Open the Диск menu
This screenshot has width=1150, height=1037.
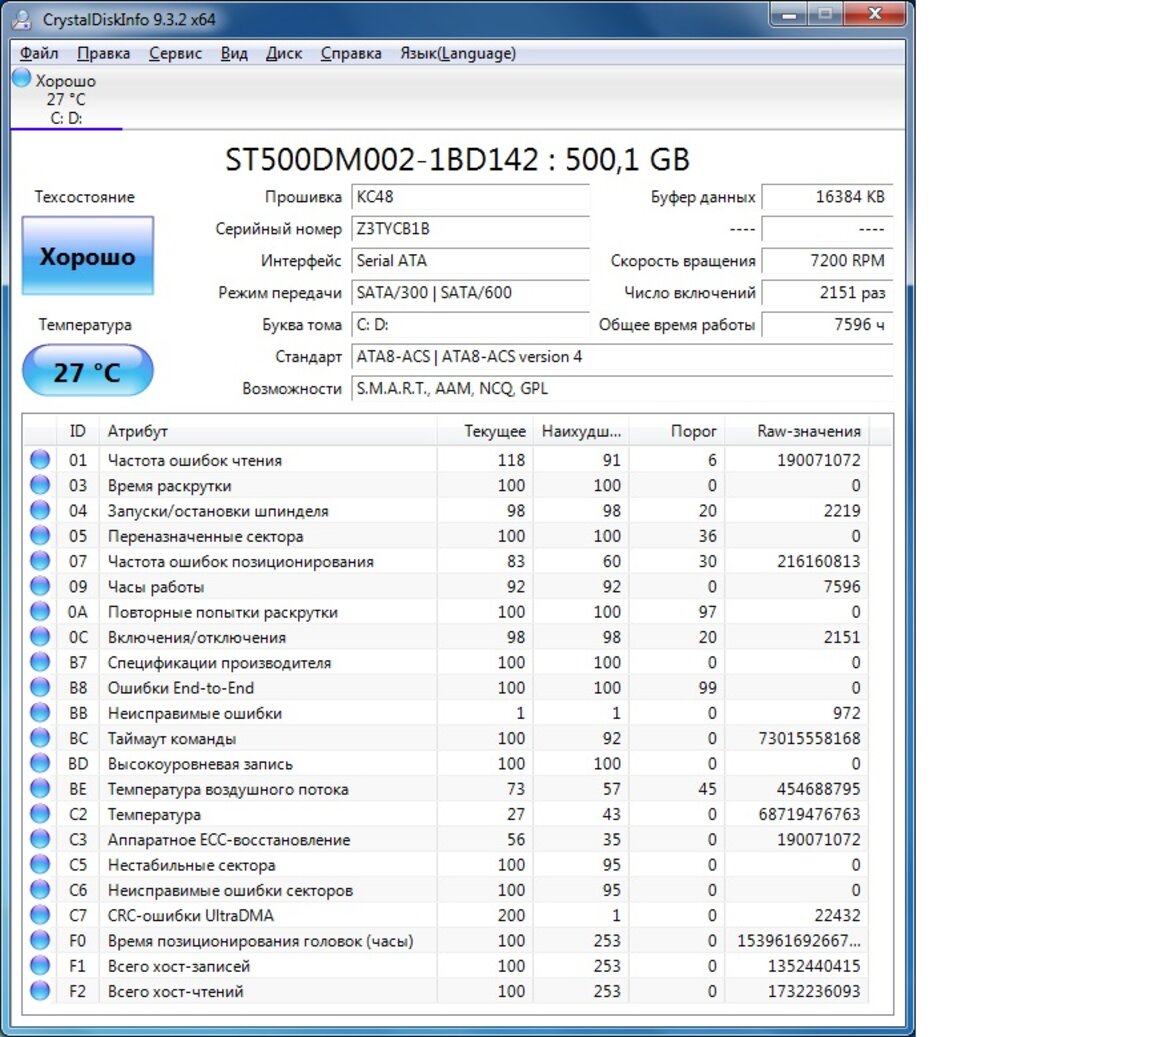[x=283, y=53]
